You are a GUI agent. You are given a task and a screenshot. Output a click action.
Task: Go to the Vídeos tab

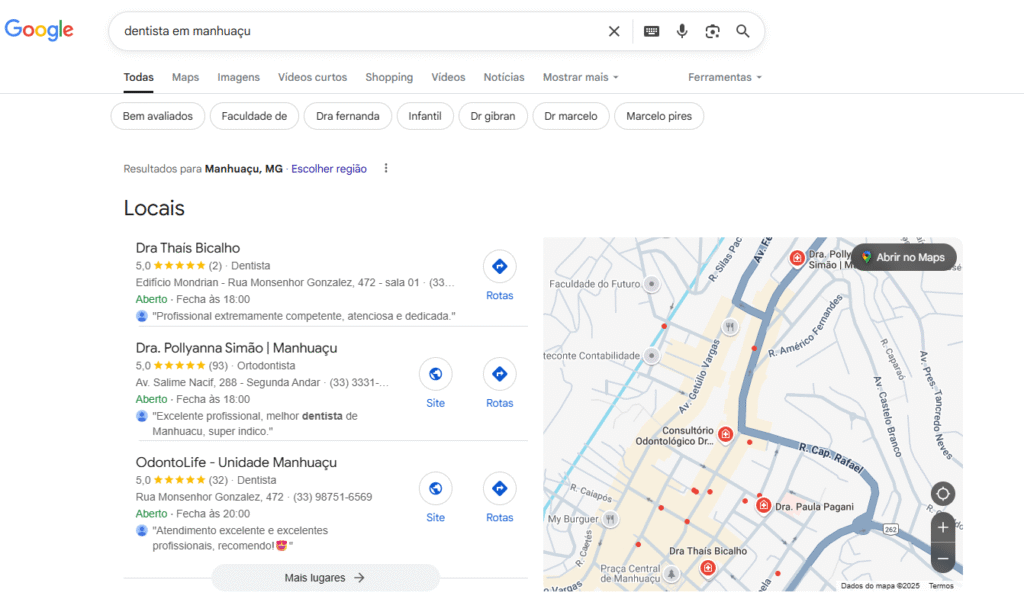pos(449,77)
